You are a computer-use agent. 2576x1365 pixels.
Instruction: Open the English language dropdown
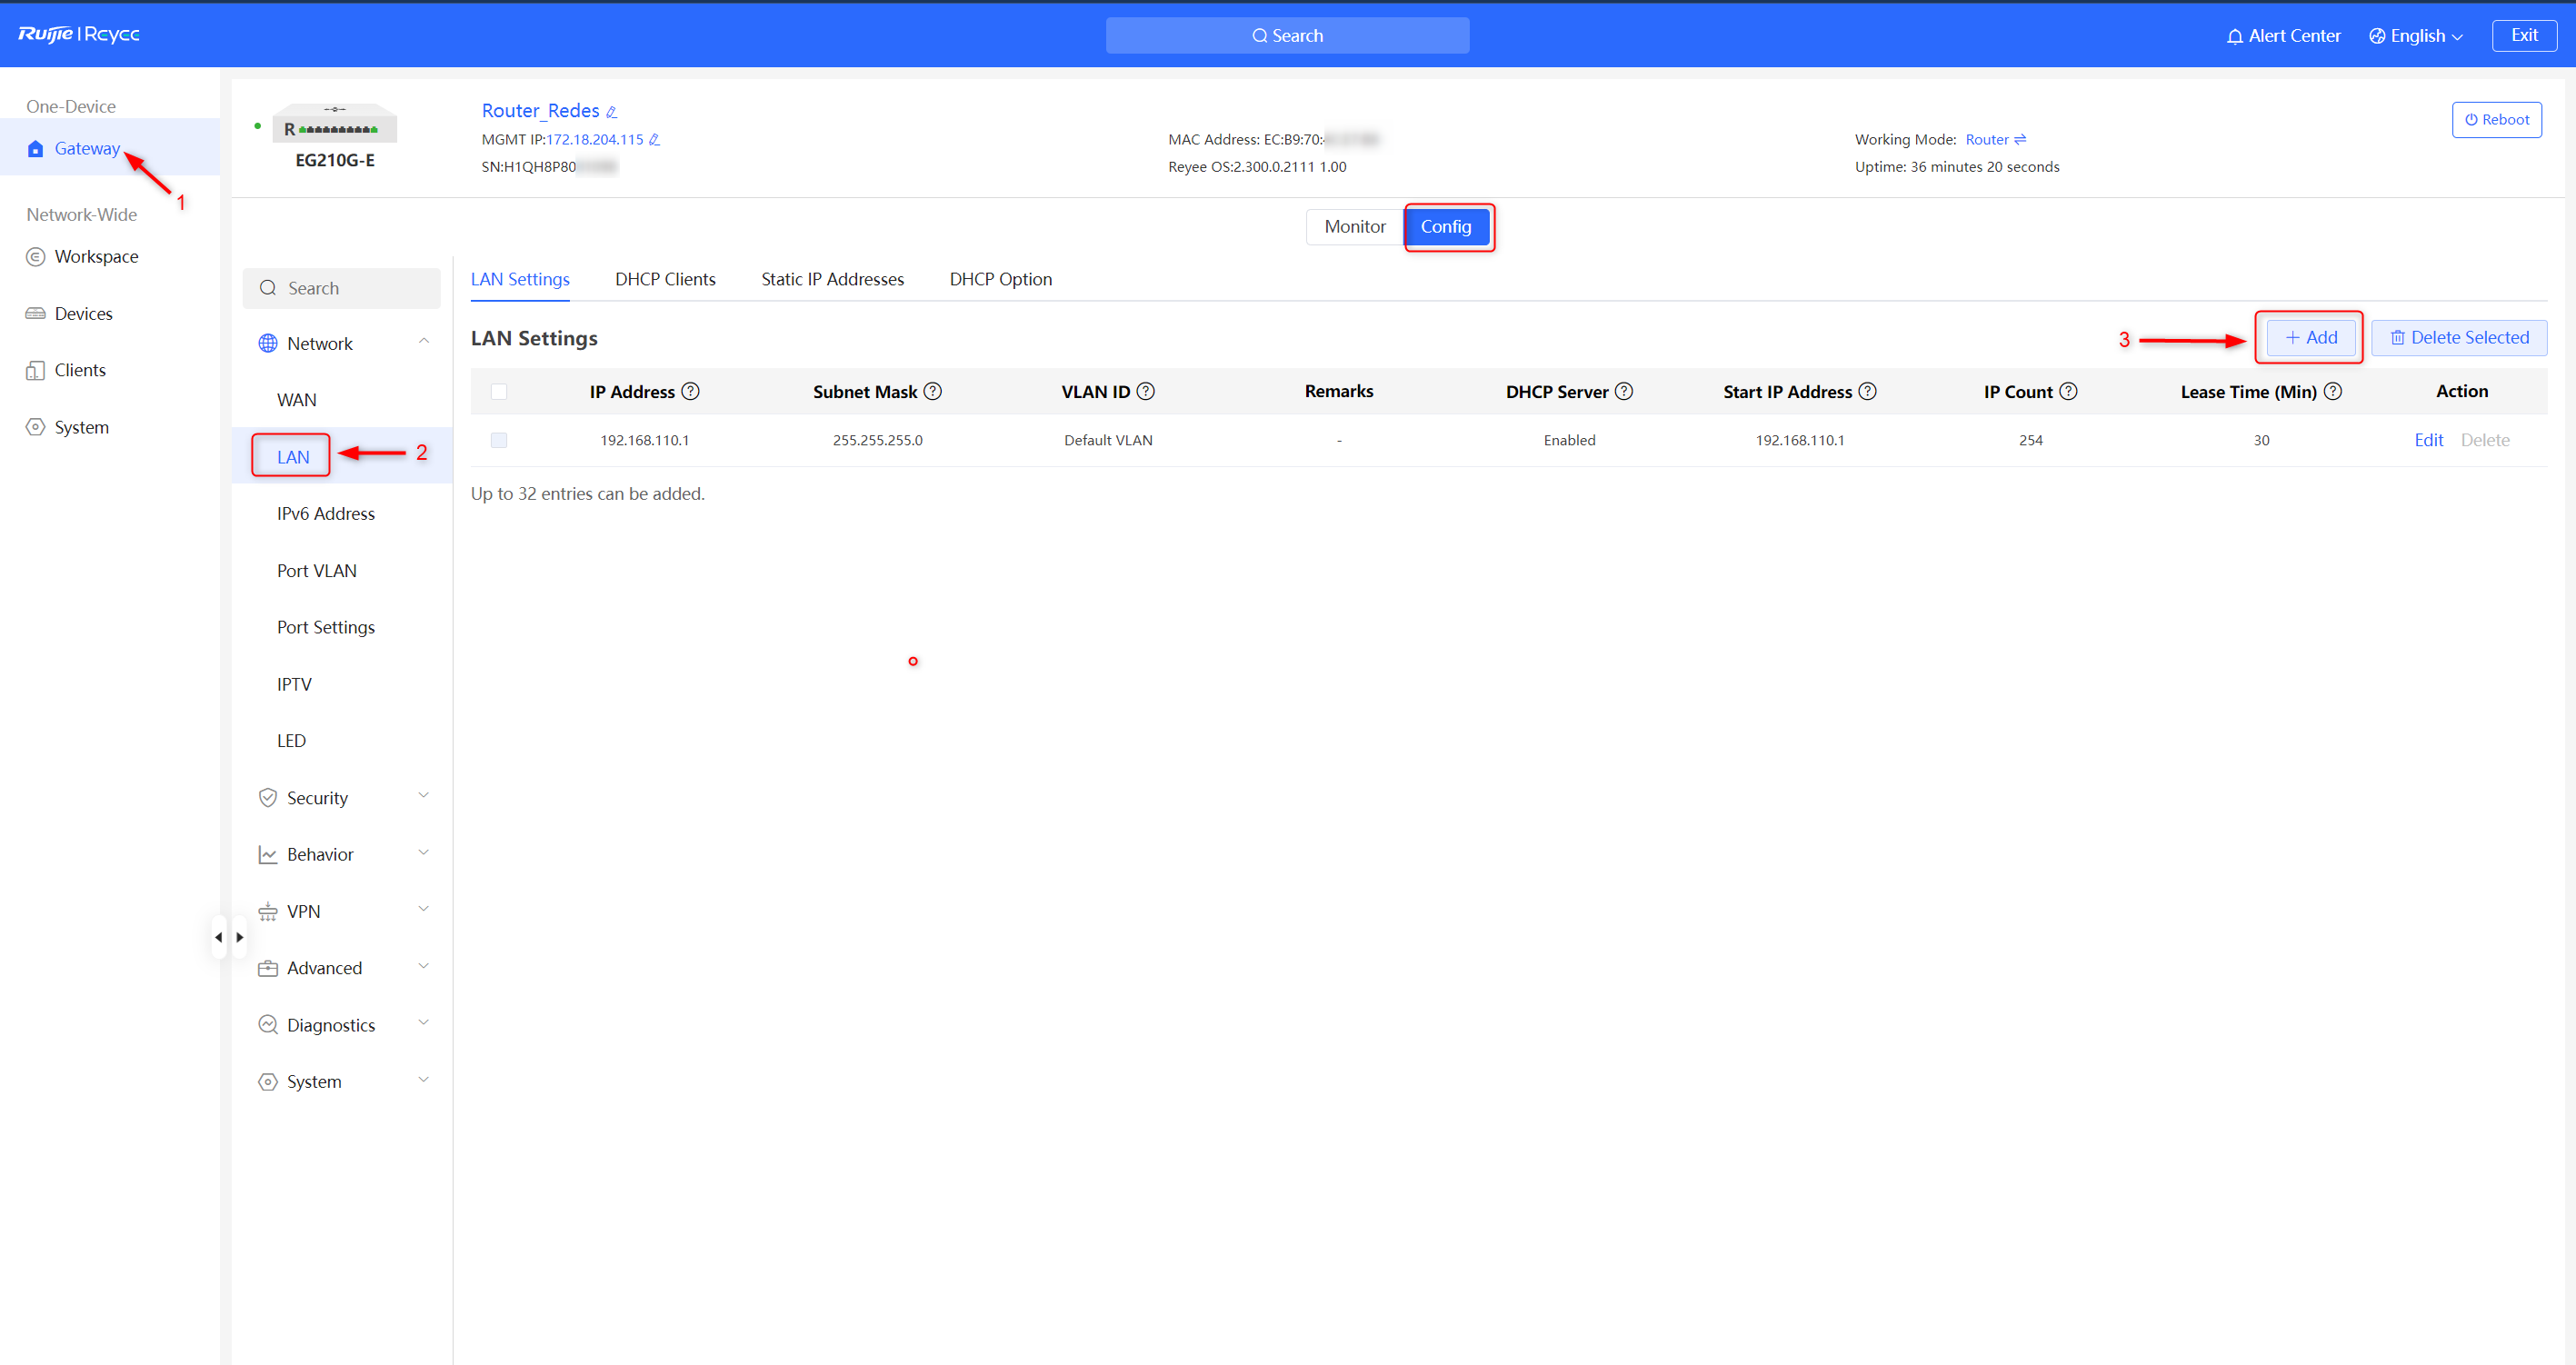pos(2415,35)
